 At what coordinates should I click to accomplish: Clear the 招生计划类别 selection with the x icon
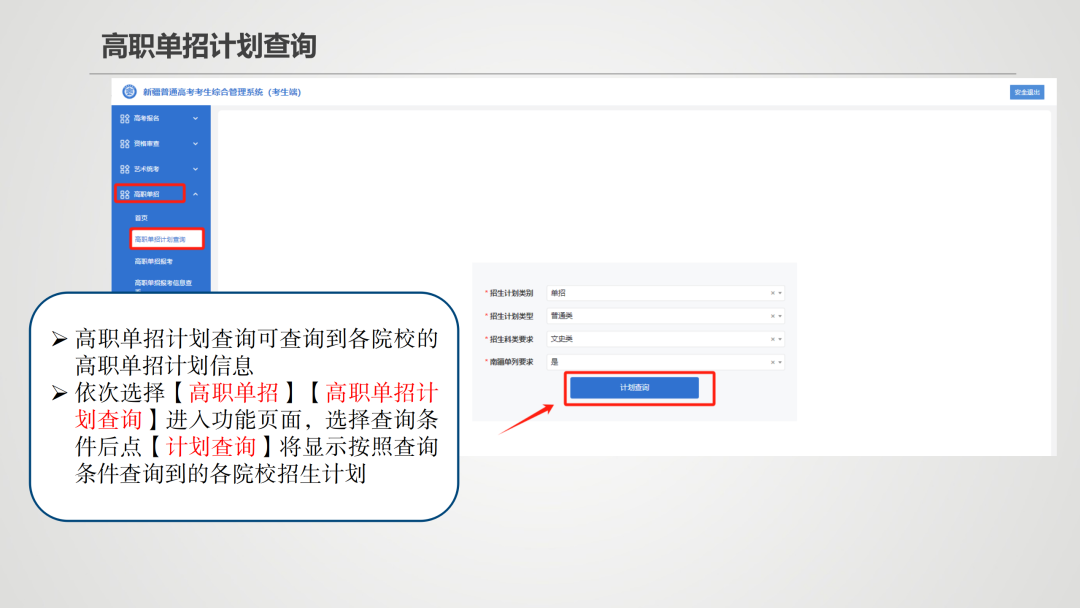(771, 293)
